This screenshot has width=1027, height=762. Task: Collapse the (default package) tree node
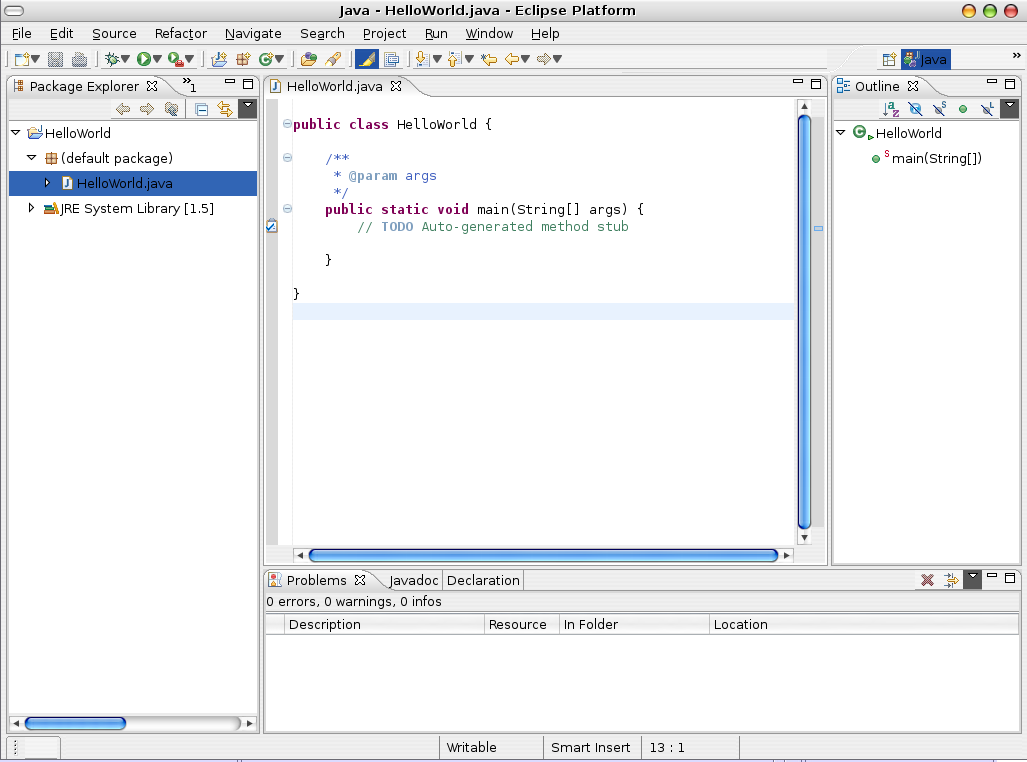point(31,157)
